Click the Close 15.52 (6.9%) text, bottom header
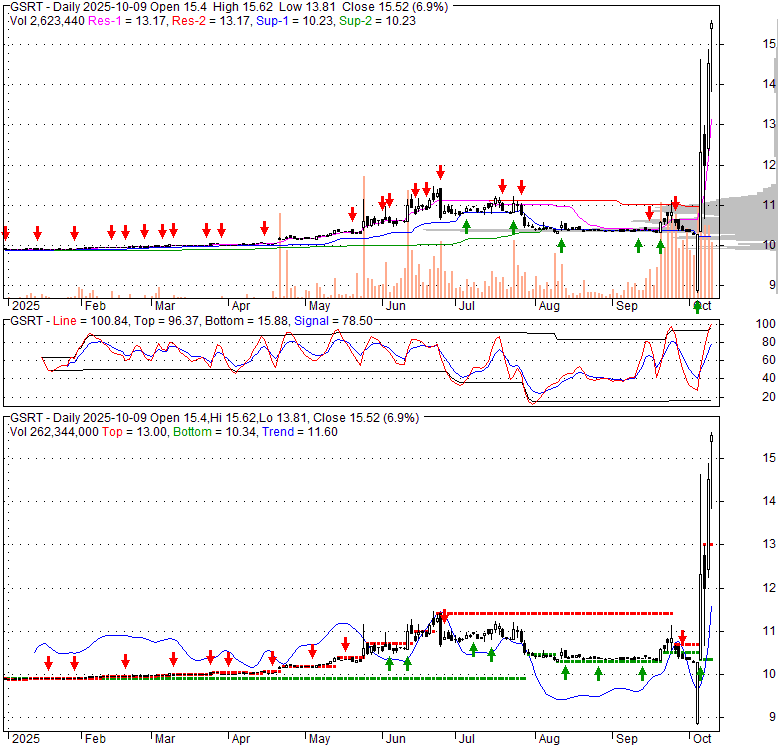The width and height of the screenshot is (780, 745). click(x=366, y=418)
